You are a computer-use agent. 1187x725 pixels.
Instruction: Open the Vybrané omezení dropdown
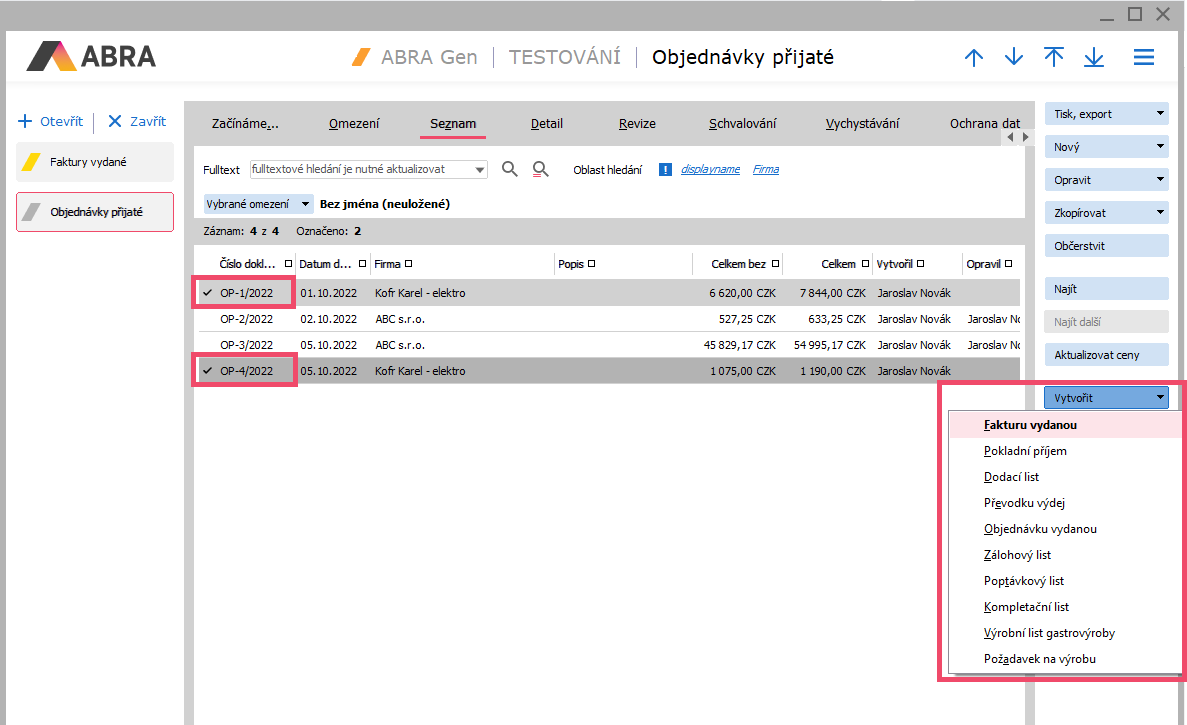[305, 204]
